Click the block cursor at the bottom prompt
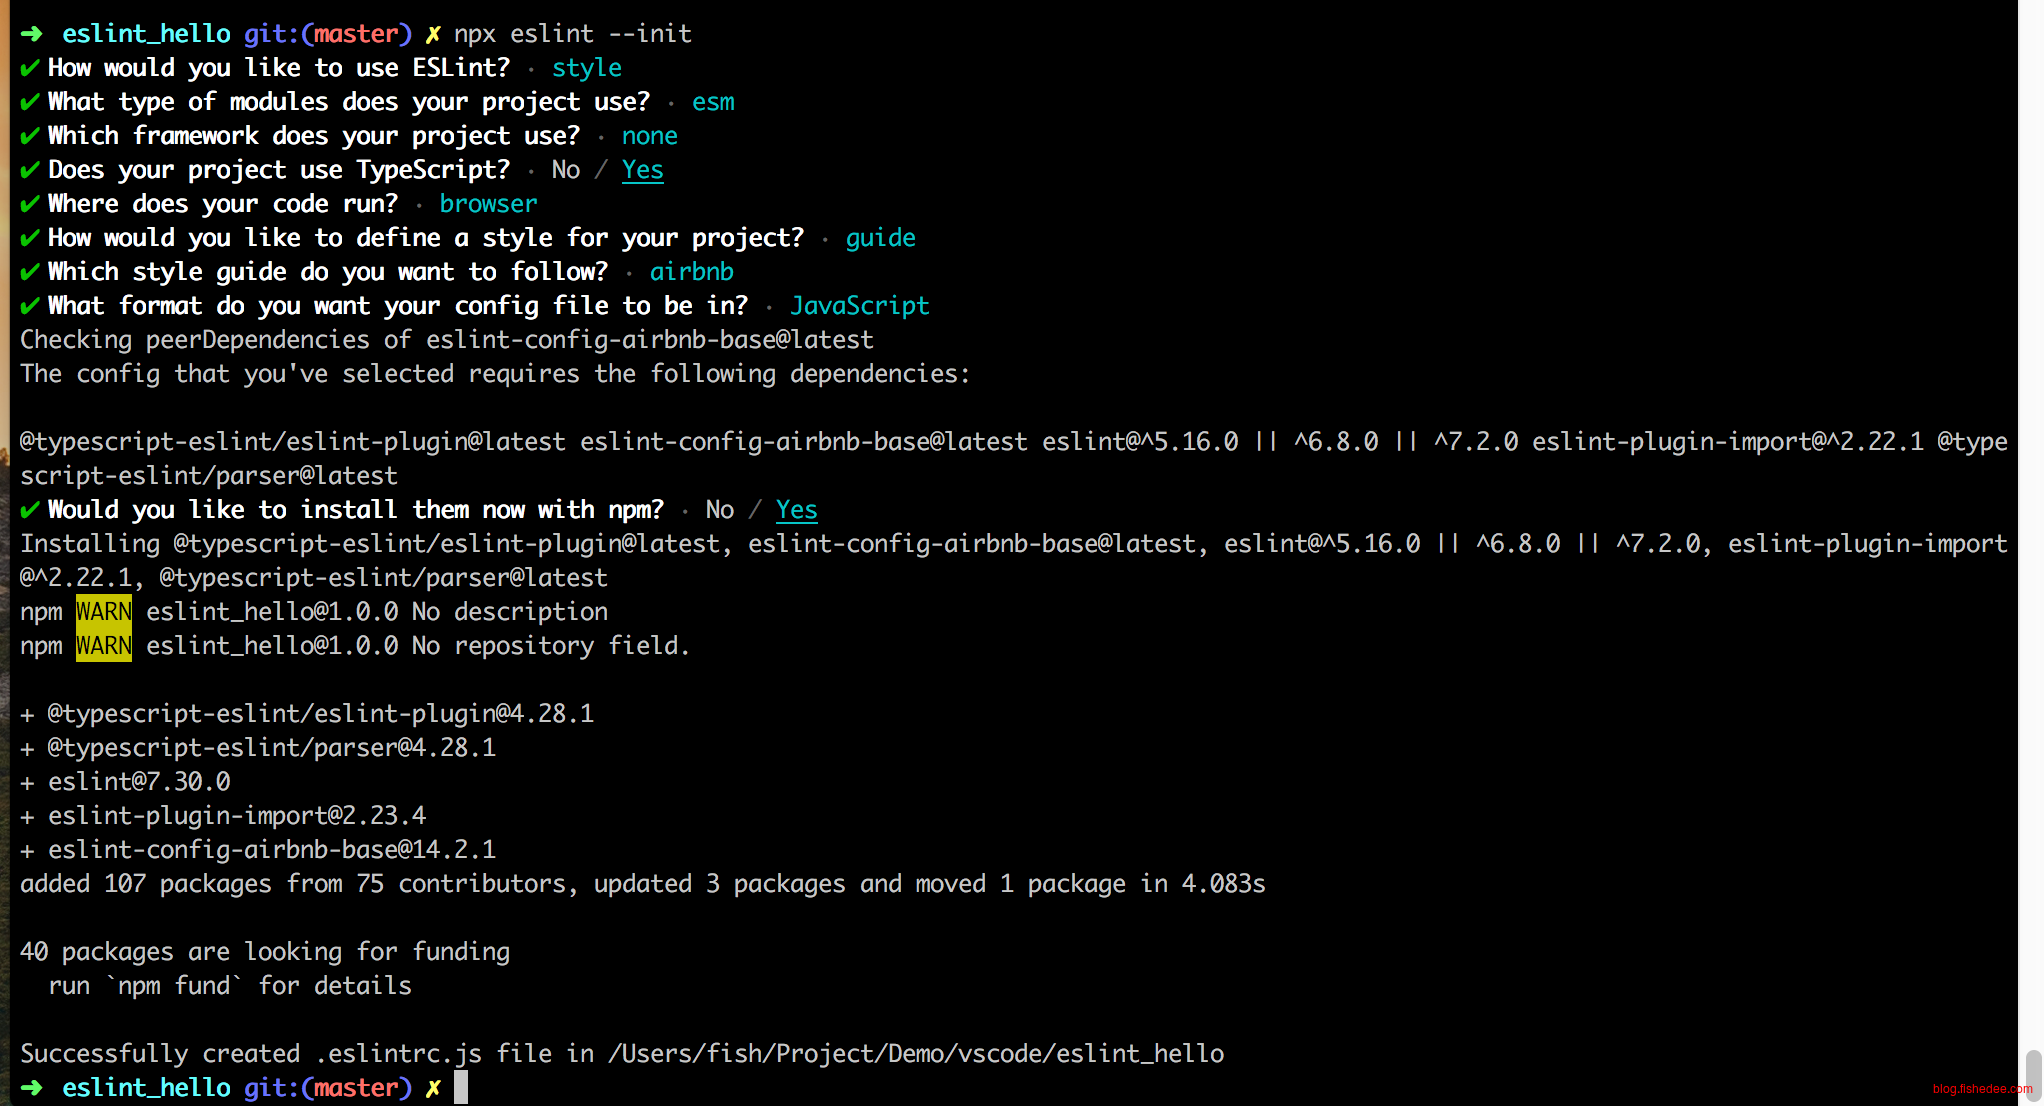 tap(461, 1088)
